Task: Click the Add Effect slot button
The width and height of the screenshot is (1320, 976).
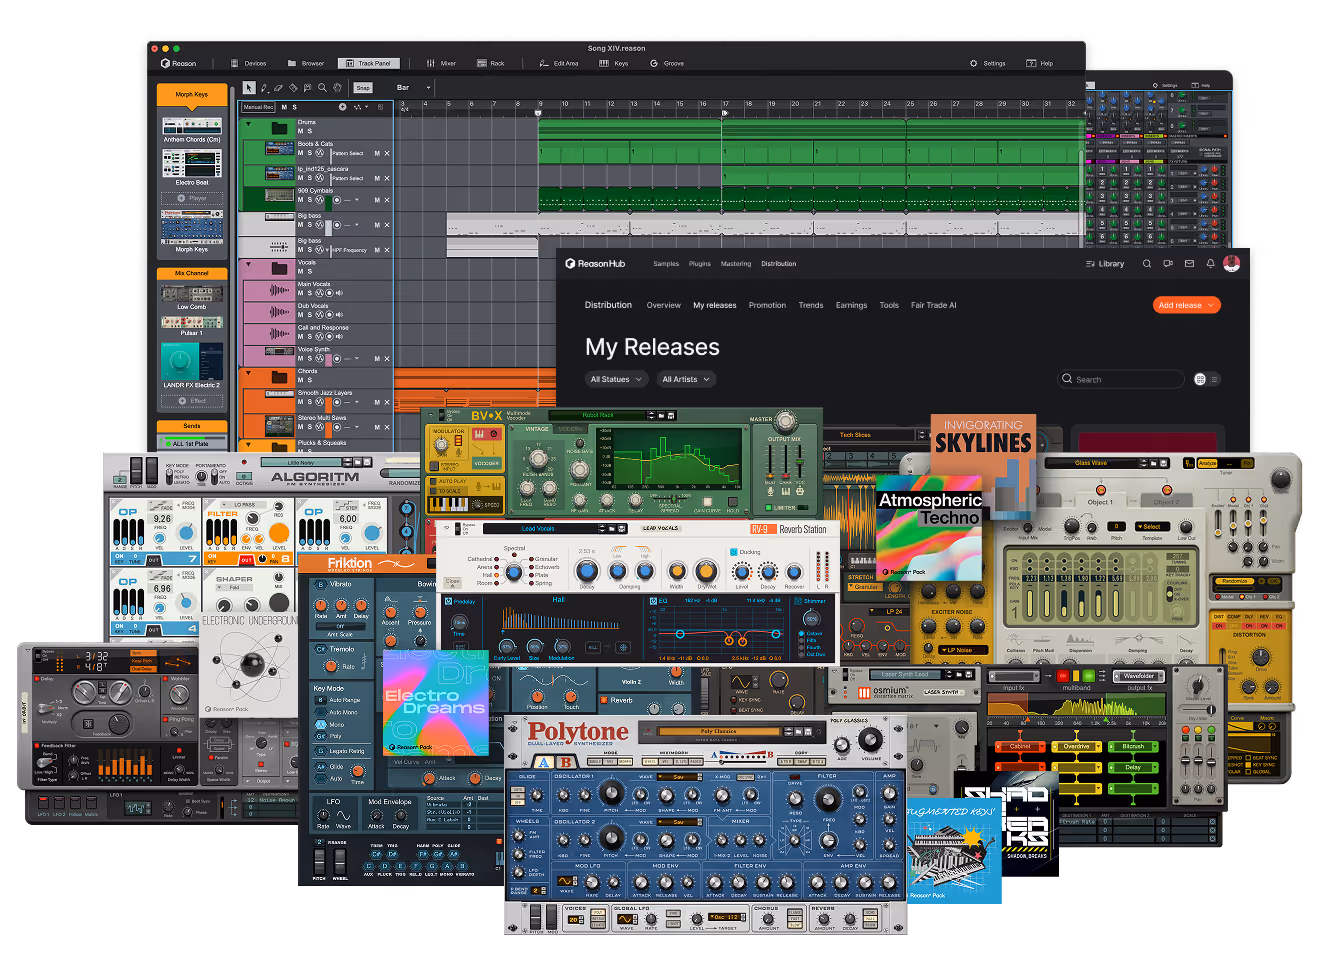Action: pos(192,400)
